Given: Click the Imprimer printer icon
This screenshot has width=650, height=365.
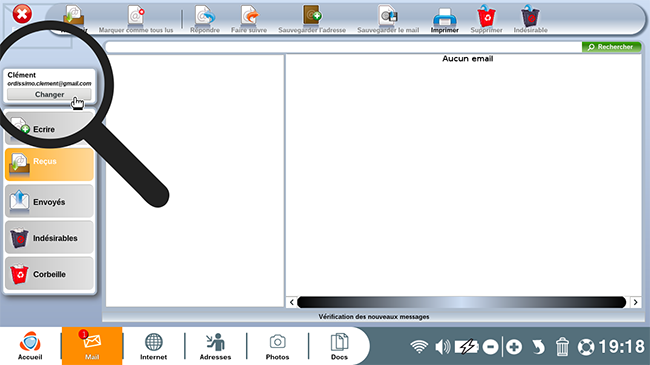Looking at the screenshot, I should (x=444, y=17).
